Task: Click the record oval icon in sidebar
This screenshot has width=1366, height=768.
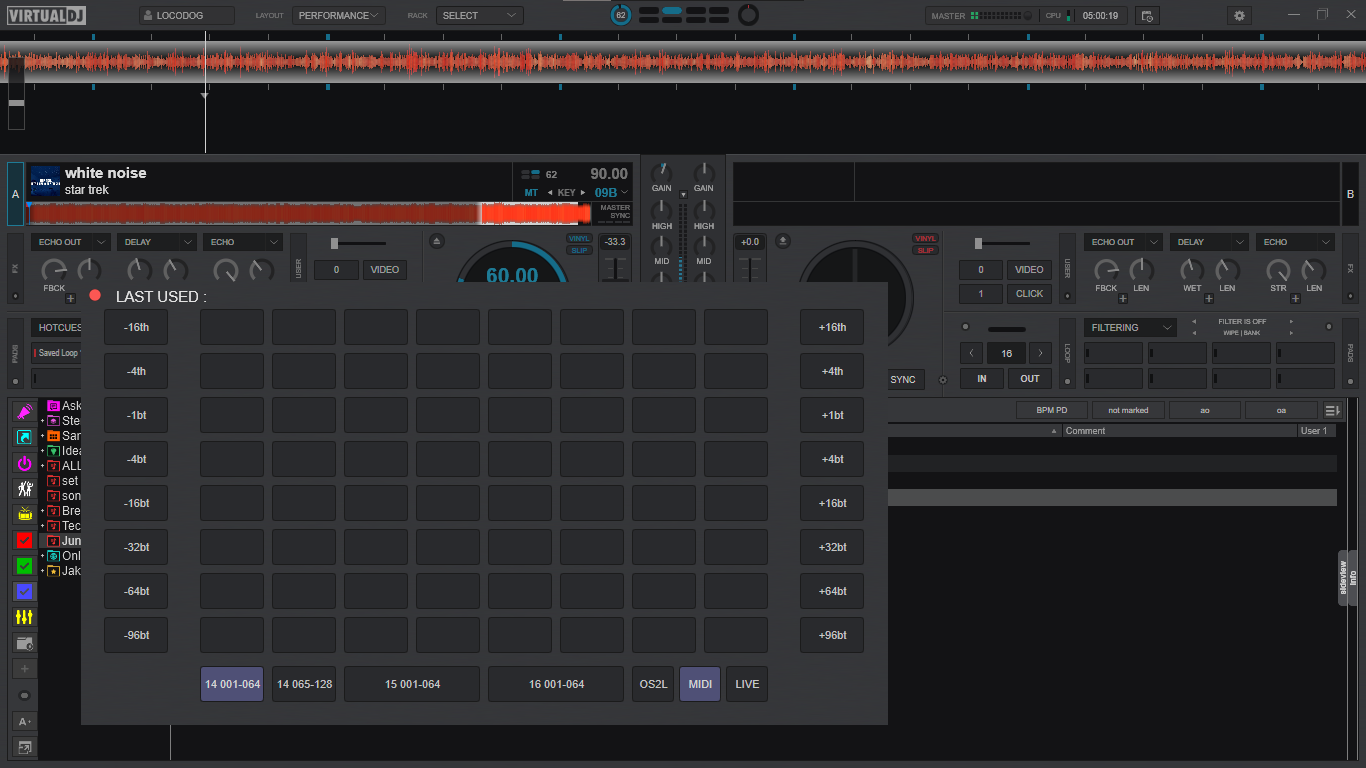Action: click(24, 695)
